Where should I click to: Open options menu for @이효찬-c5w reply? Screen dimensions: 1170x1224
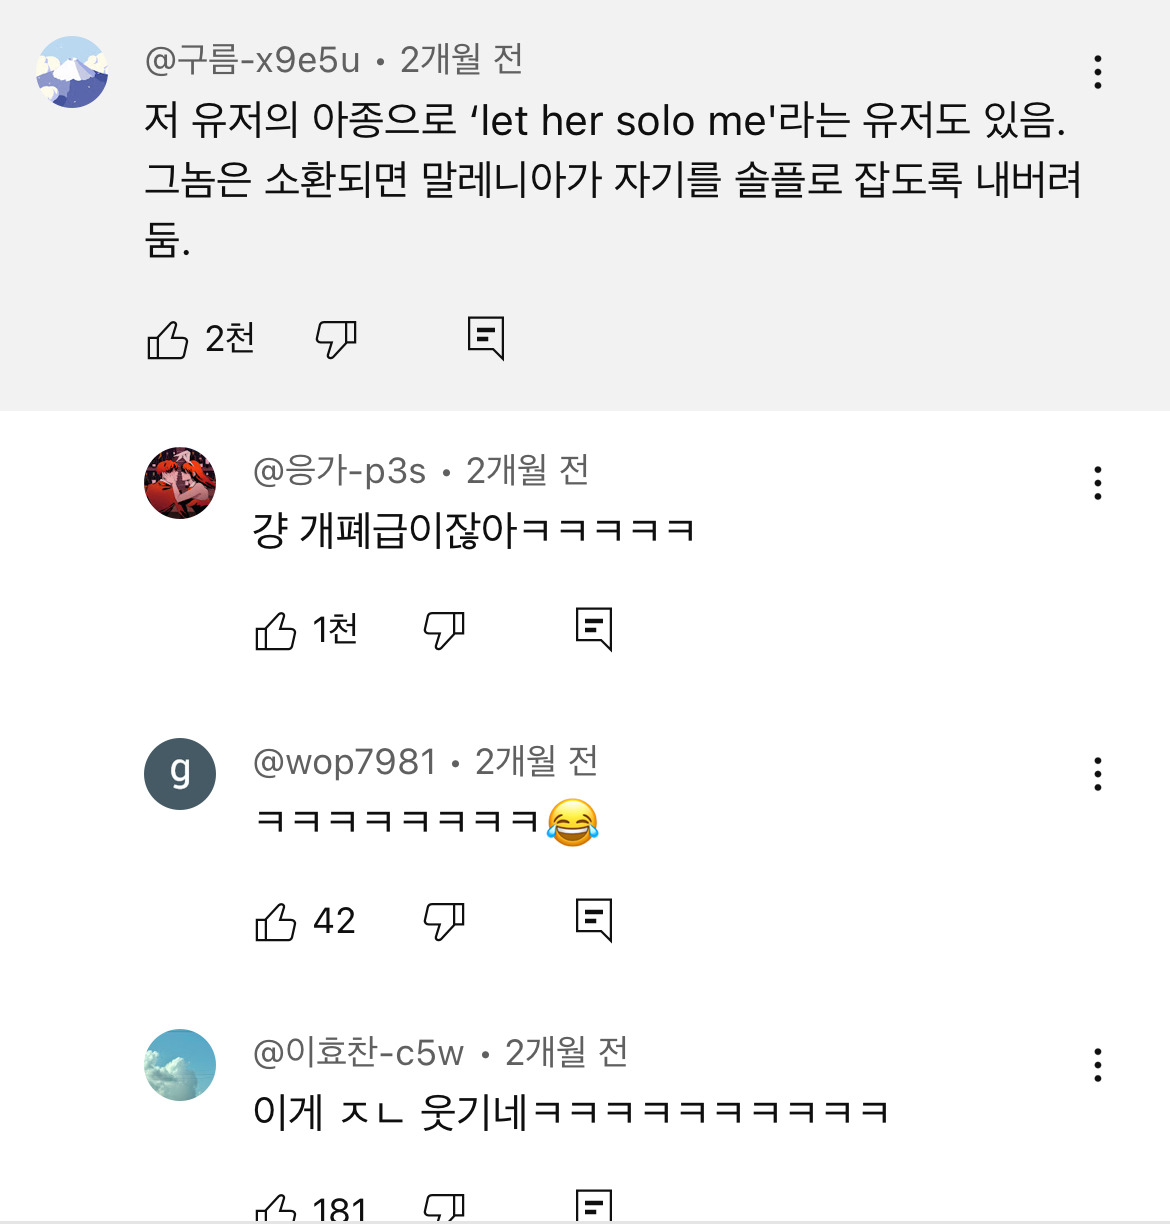coord(1098,1065)
